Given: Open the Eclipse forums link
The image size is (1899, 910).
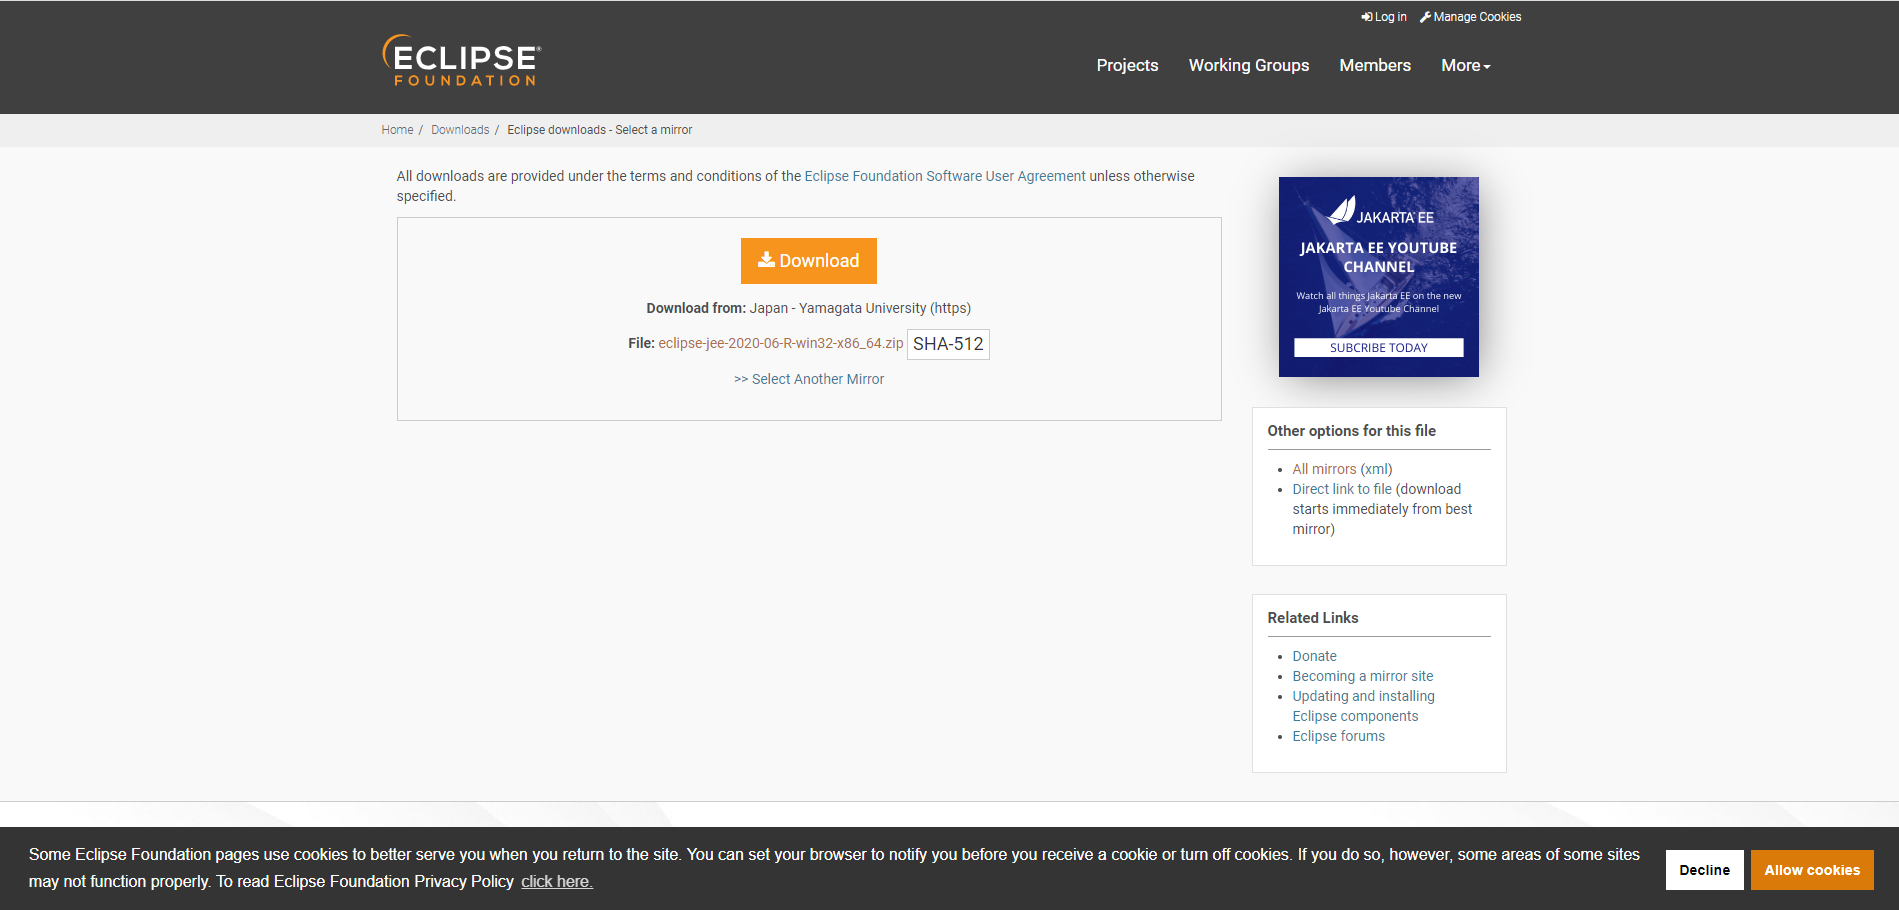Looking at the screenshot, I should click(x=1338, y=736).
